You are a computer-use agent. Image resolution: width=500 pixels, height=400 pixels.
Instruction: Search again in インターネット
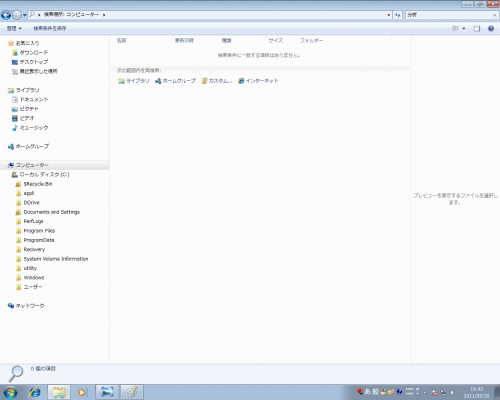click(258, 81)
